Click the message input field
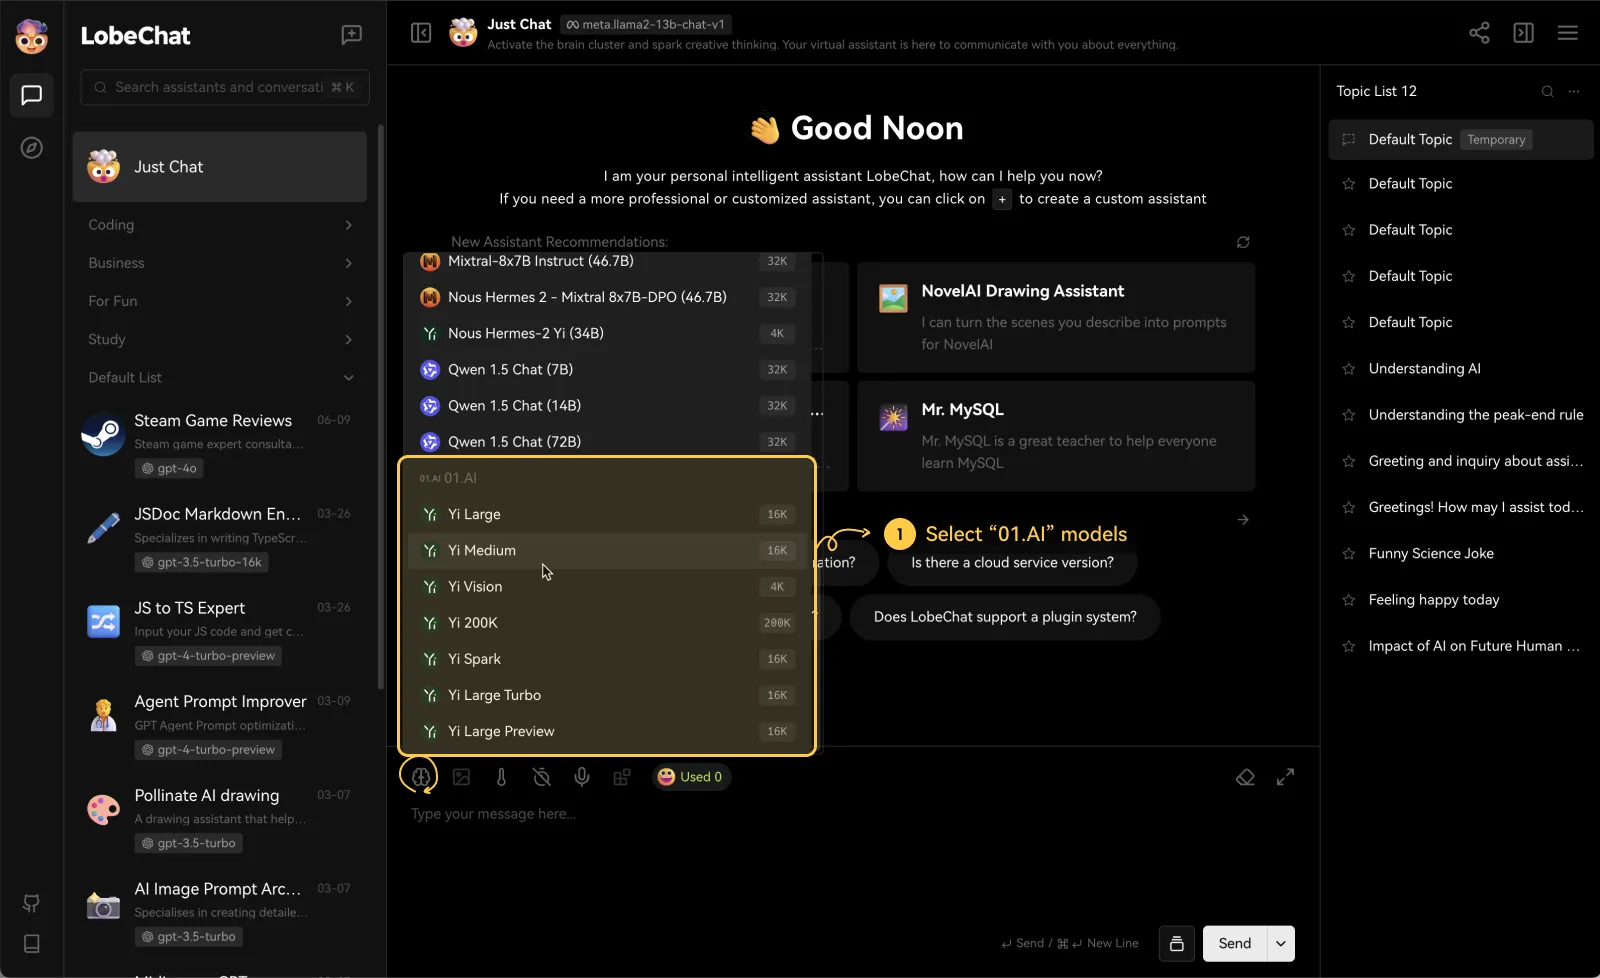1600x978 pixels. pyautogui.click(x=700, y=814)
